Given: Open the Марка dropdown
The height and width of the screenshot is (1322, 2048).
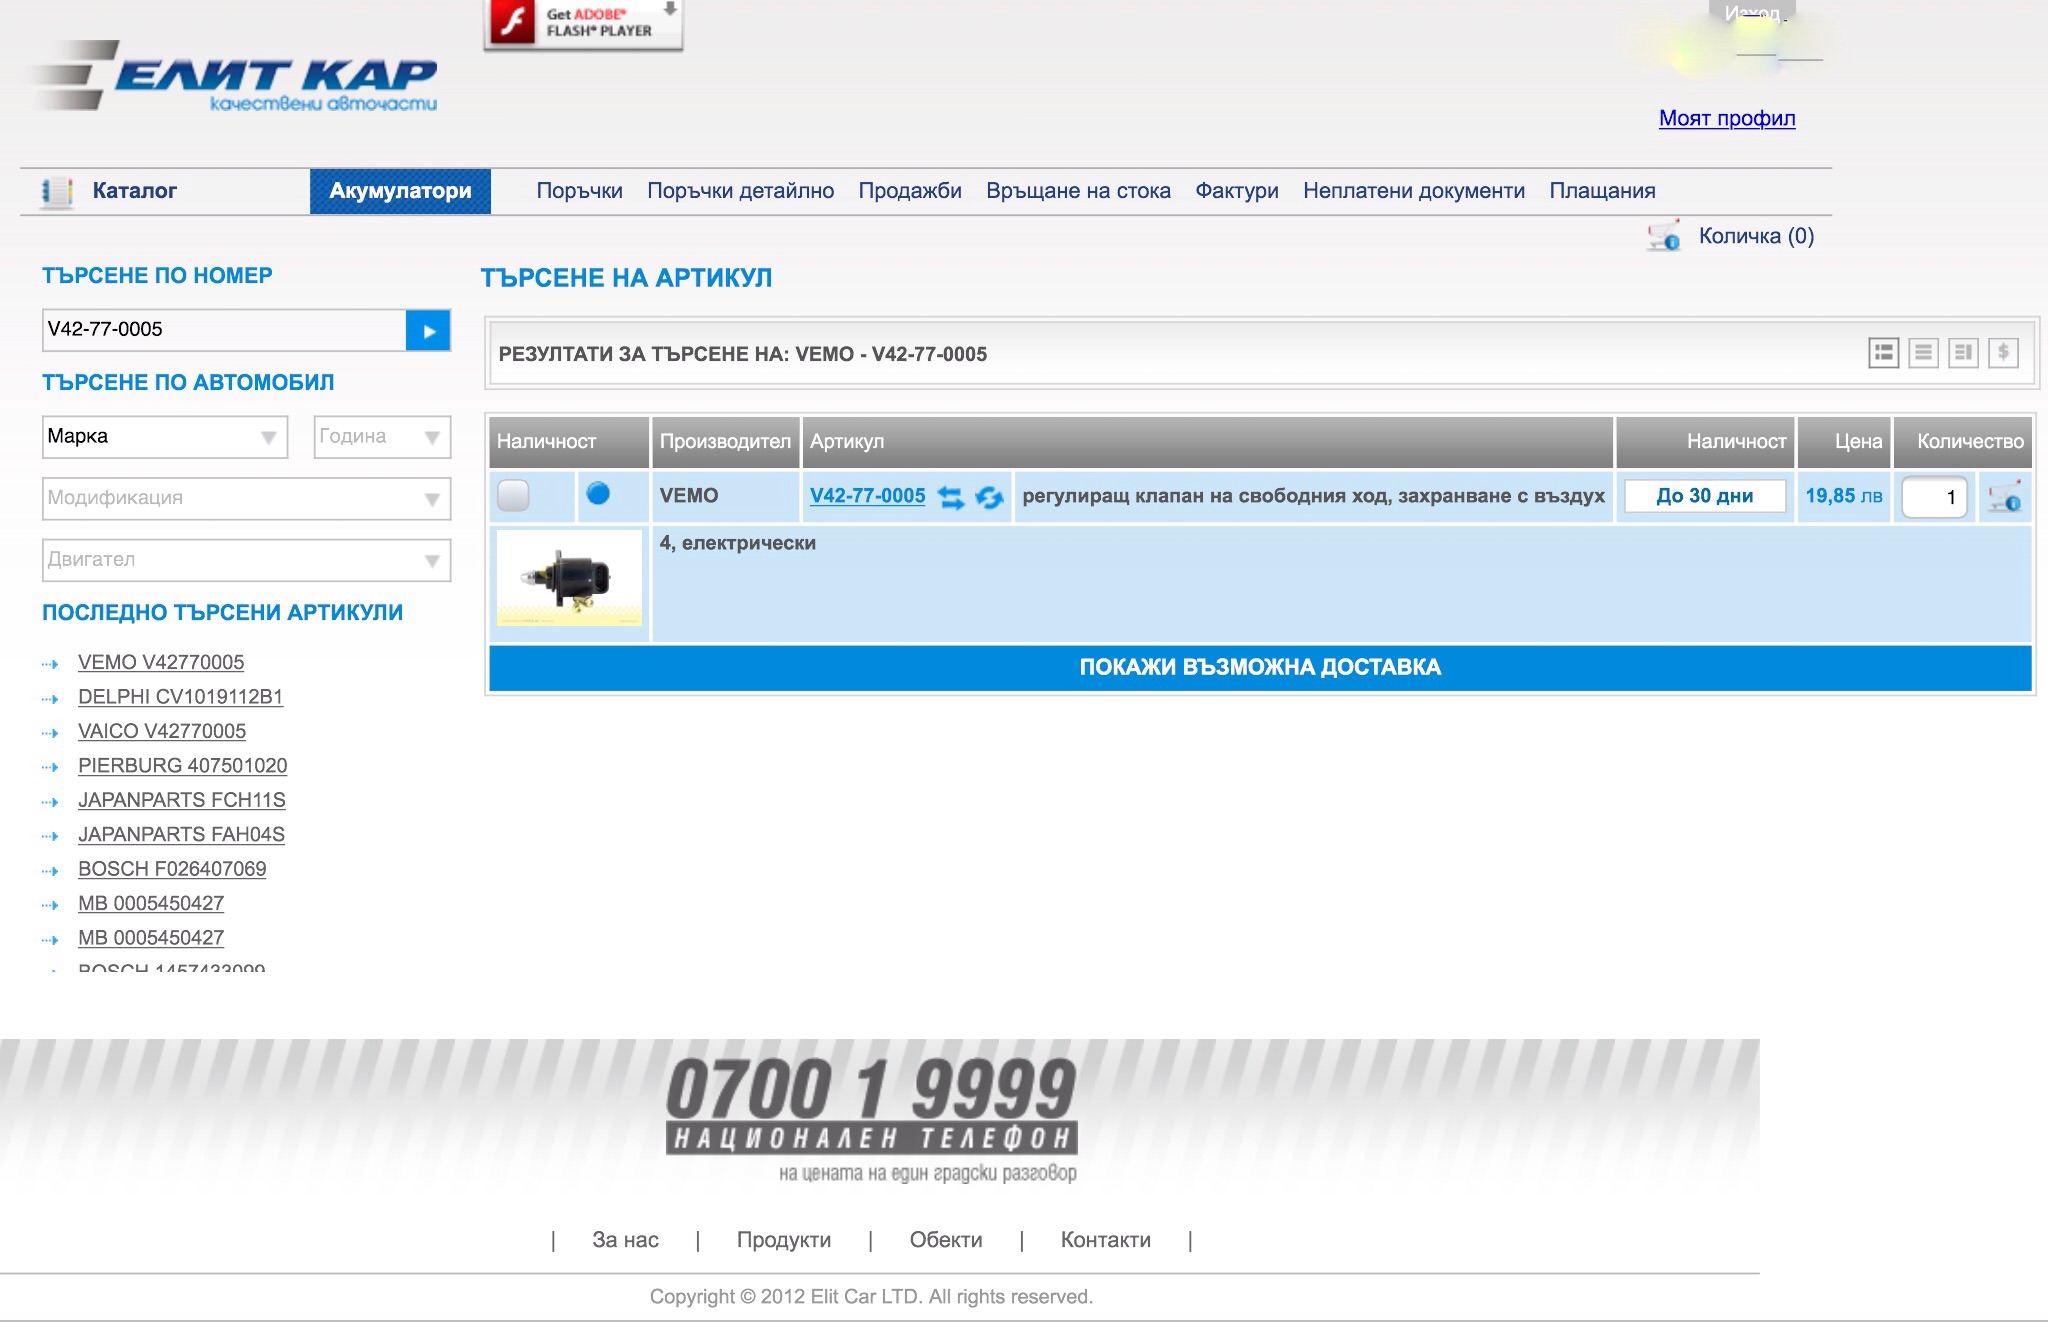Looking at the screenshot, I should (165, 437).
